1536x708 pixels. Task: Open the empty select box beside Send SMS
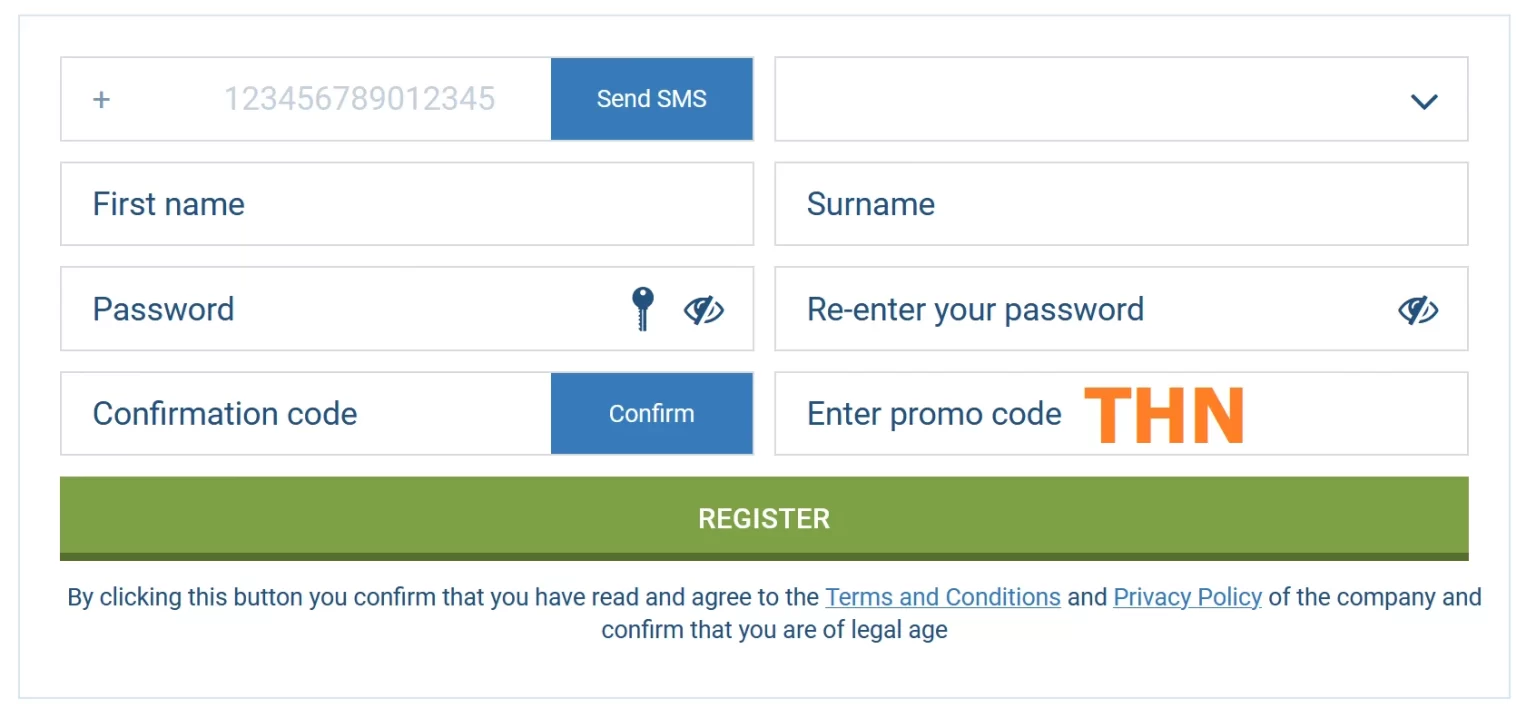1121,99
